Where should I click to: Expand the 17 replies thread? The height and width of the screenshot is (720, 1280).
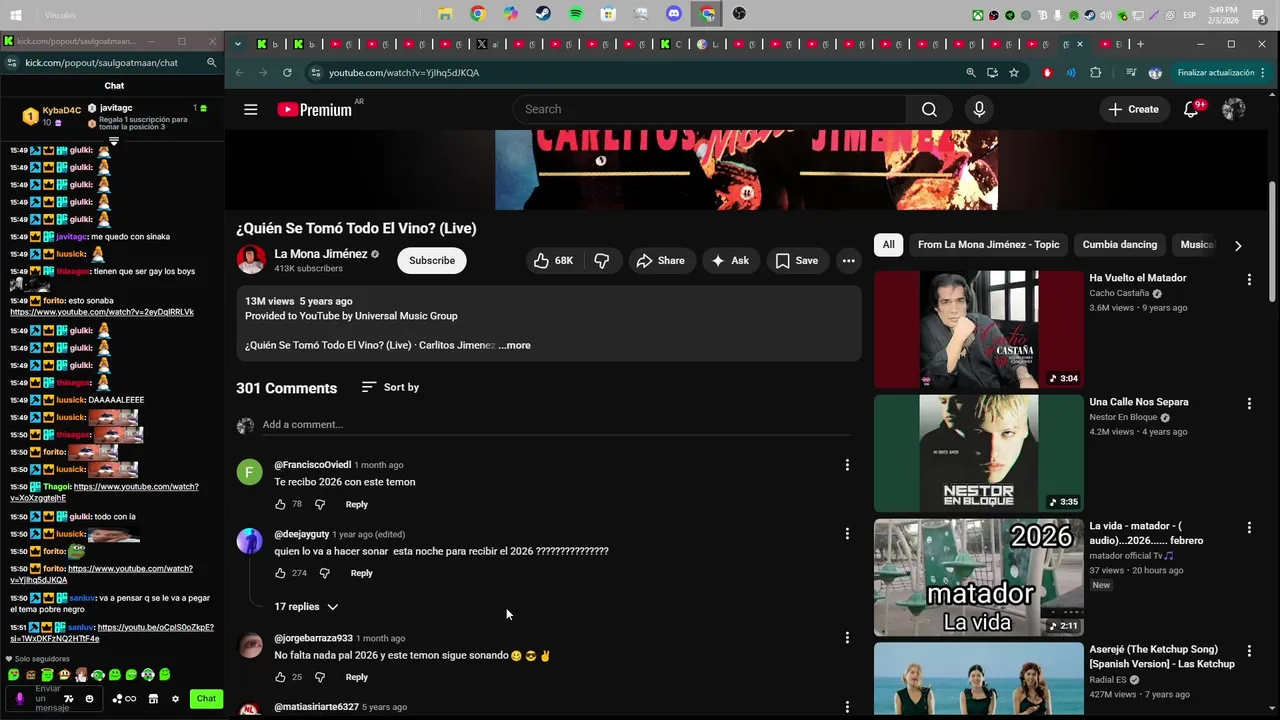coord(306,607)
